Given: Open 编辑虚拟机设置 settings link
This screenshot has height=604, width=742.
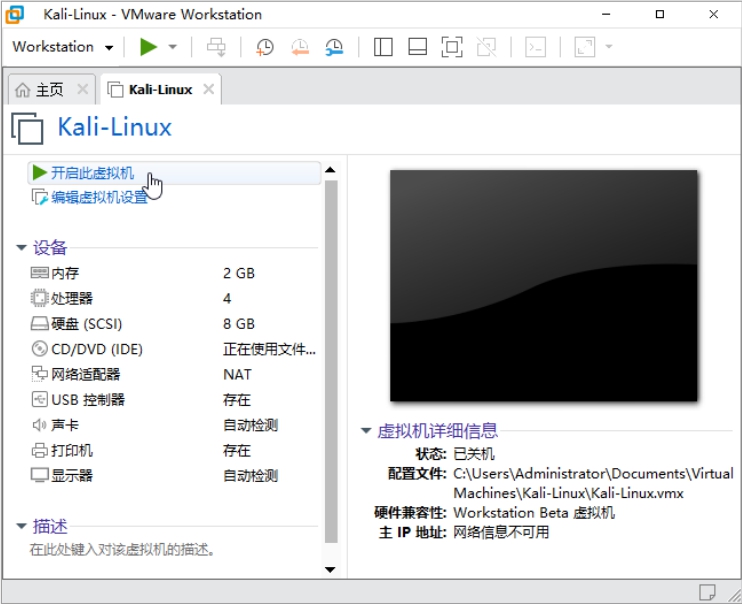Looking at the screenshot, I should pyautogui.click(x=99, y=197).
